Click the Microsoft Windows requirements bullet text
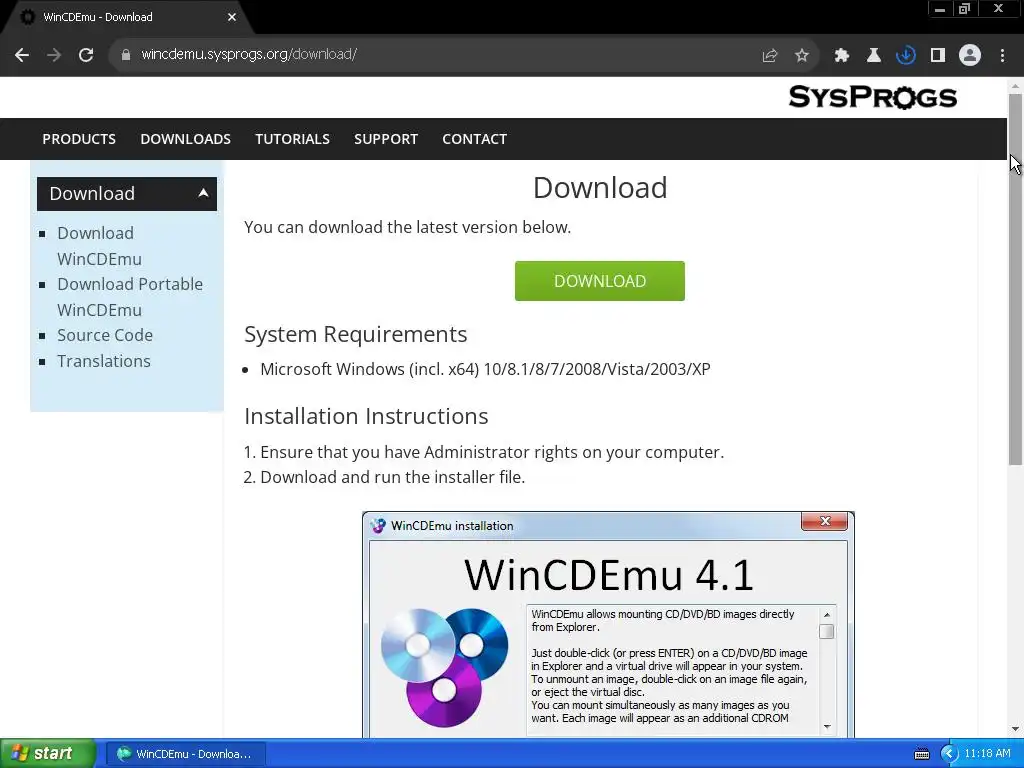Viewport: 1024px width, 768px height. coord(485,369)
